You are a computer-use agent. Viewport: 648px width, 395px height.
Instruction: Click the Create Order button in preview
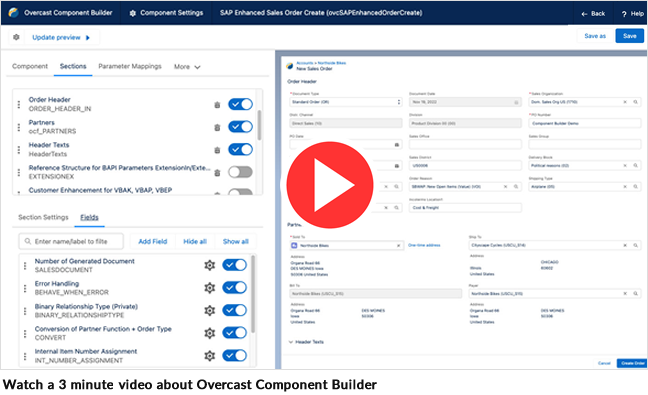(632, 363)
